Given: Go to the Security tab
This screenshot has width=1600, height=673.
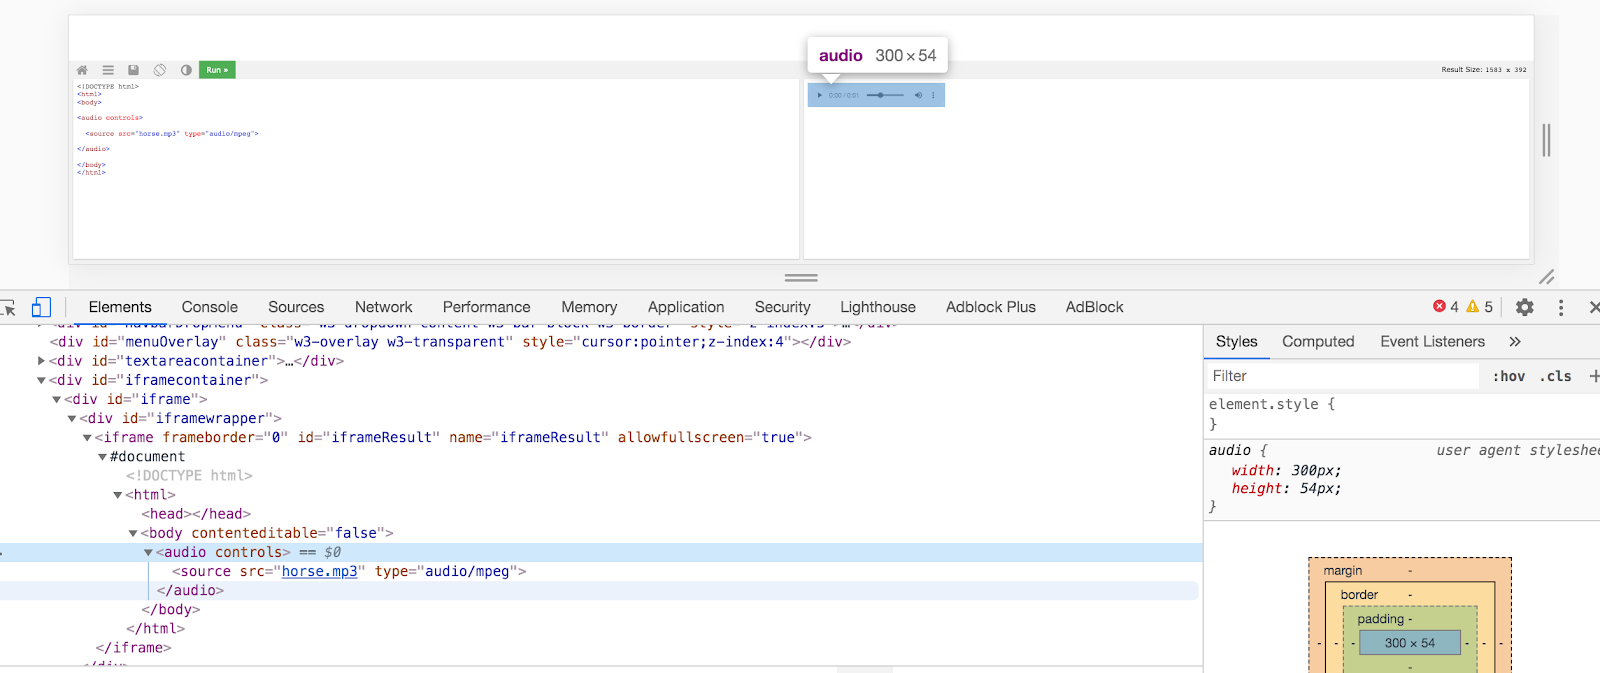Looking at the screenshot, I should [783, 307].
